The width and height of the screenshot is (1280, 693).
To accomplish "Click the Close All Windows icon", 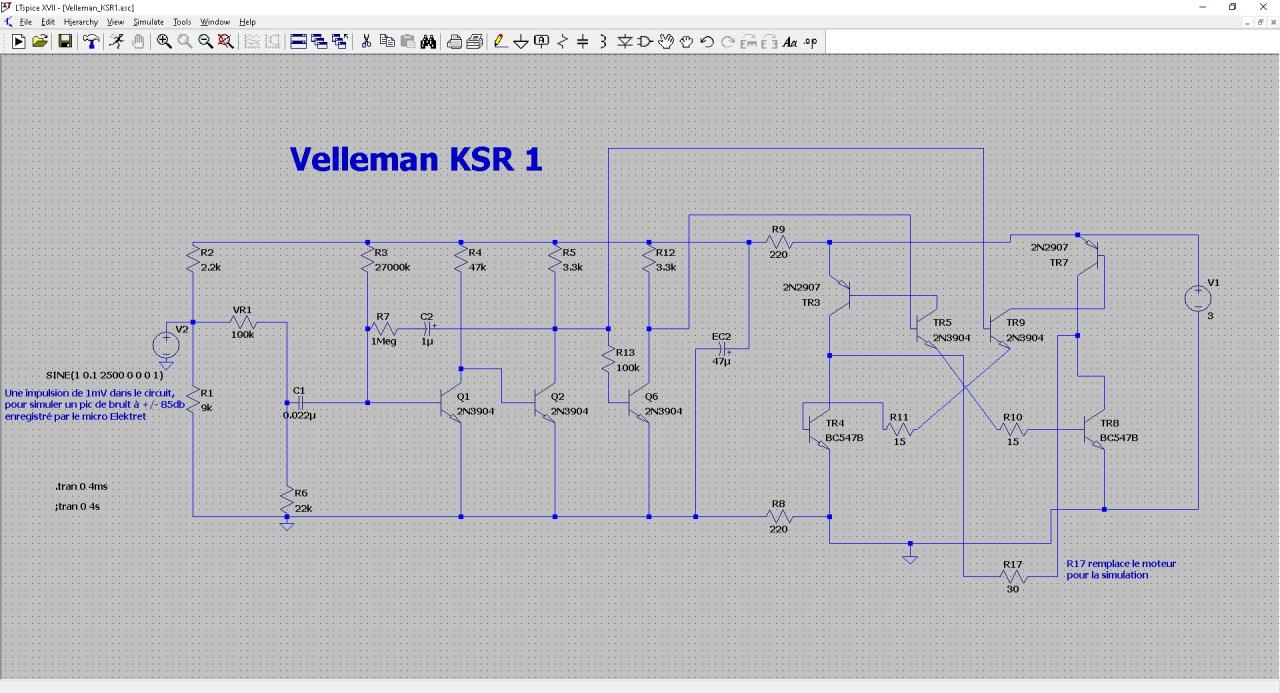I will (340, 41).
